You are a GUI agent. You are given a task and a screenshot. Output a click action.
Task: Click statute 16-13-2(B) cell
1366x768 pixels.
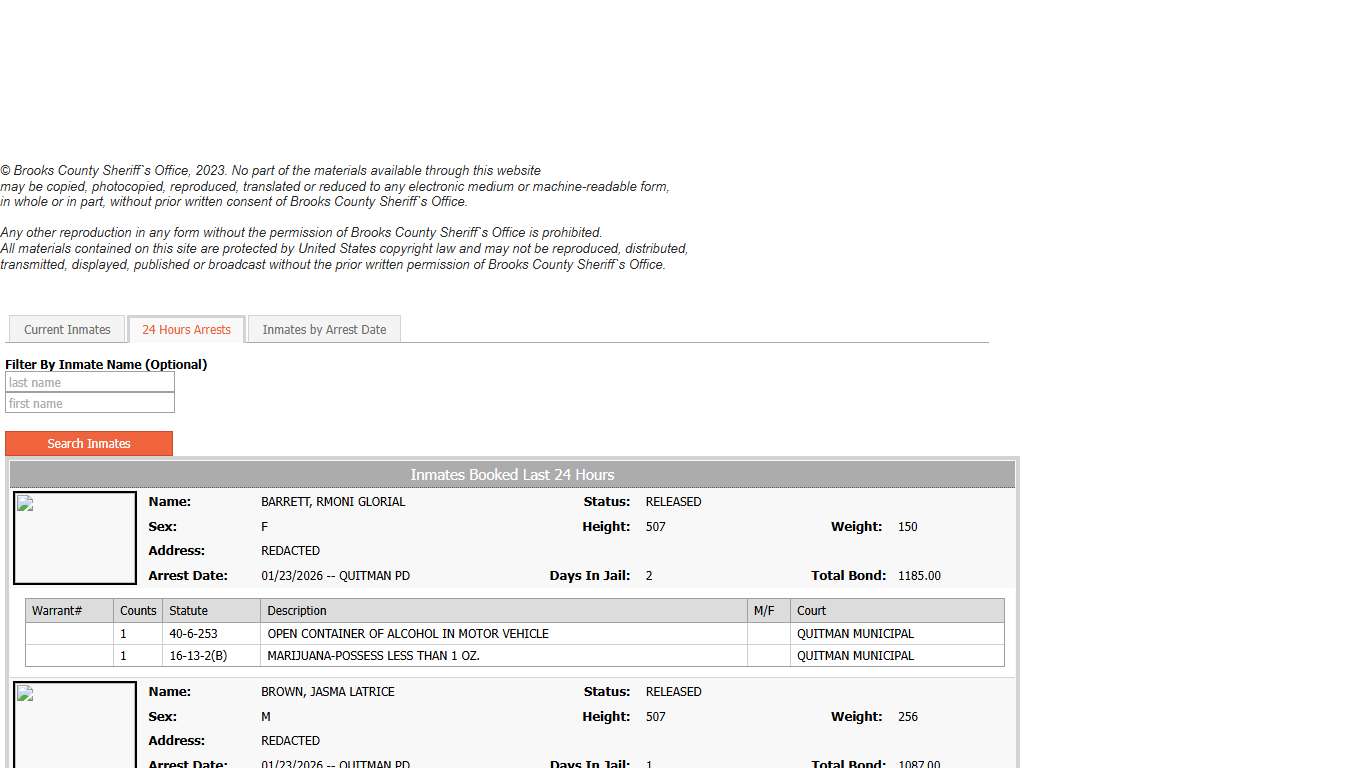coord(198,656)
